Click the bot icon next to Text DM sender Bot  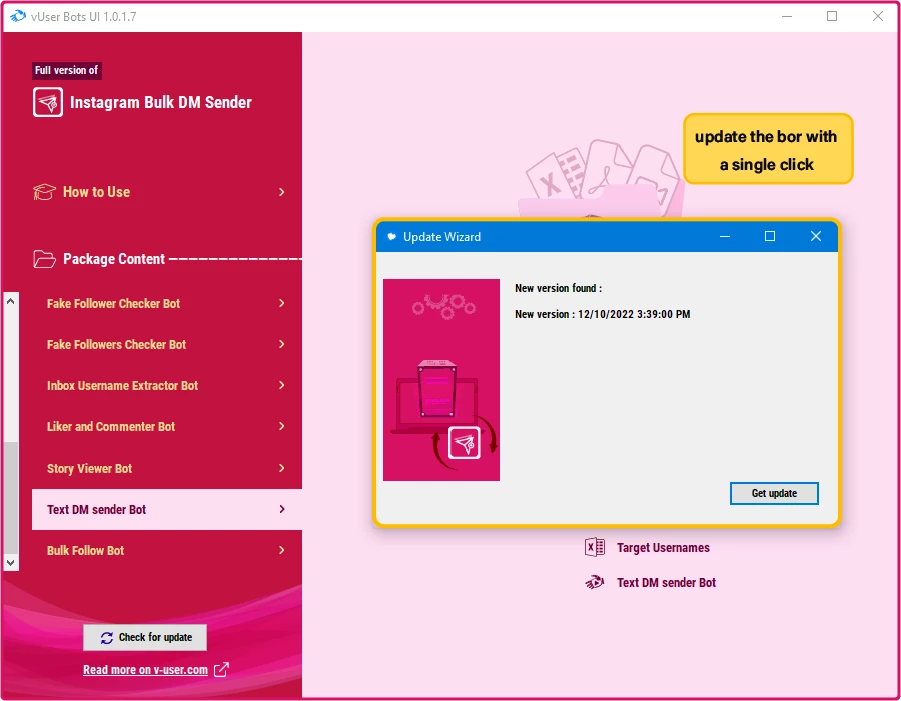click(595, 583)
